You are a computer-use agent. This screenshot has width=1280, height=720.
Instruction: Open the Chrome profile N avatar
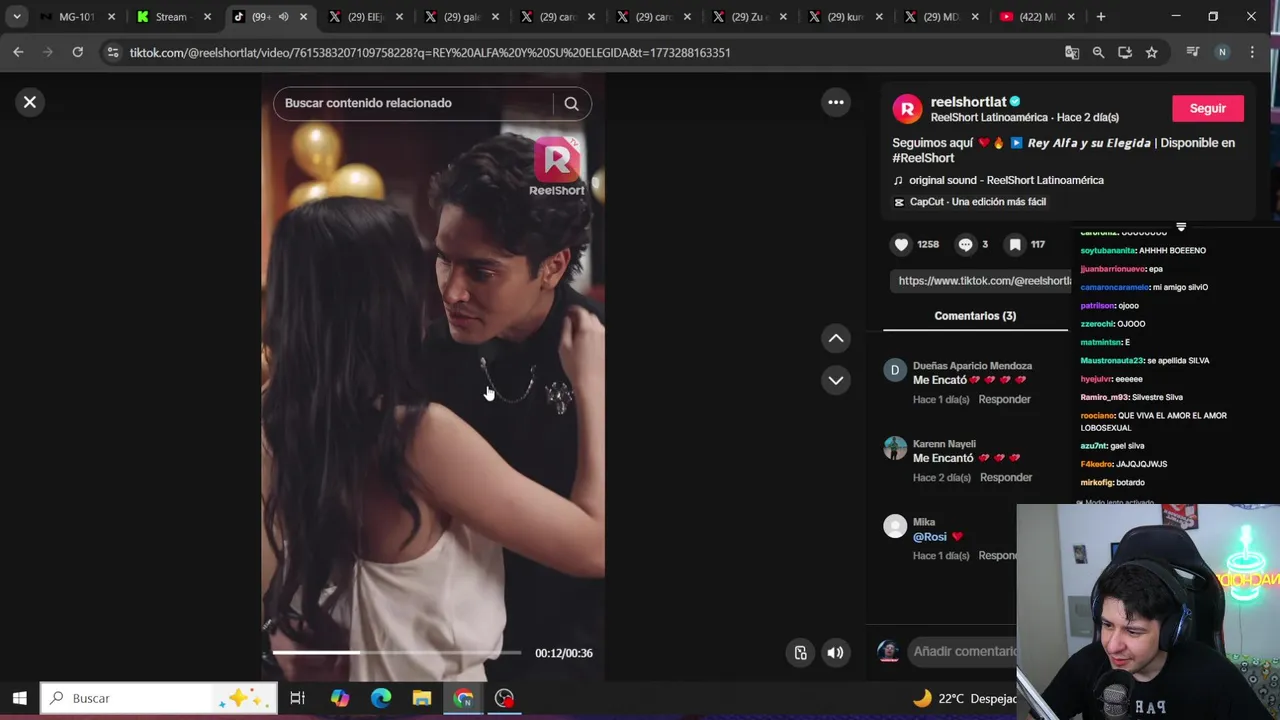pos(1222,52)
